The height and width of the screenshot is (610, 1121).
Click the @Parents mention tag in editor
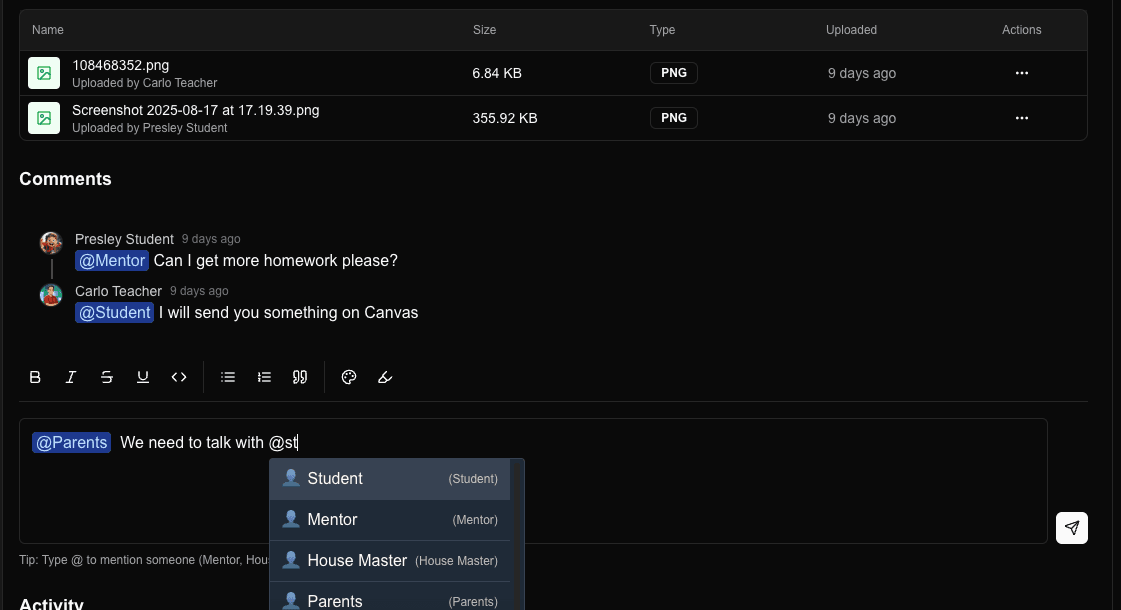[71, 443]
